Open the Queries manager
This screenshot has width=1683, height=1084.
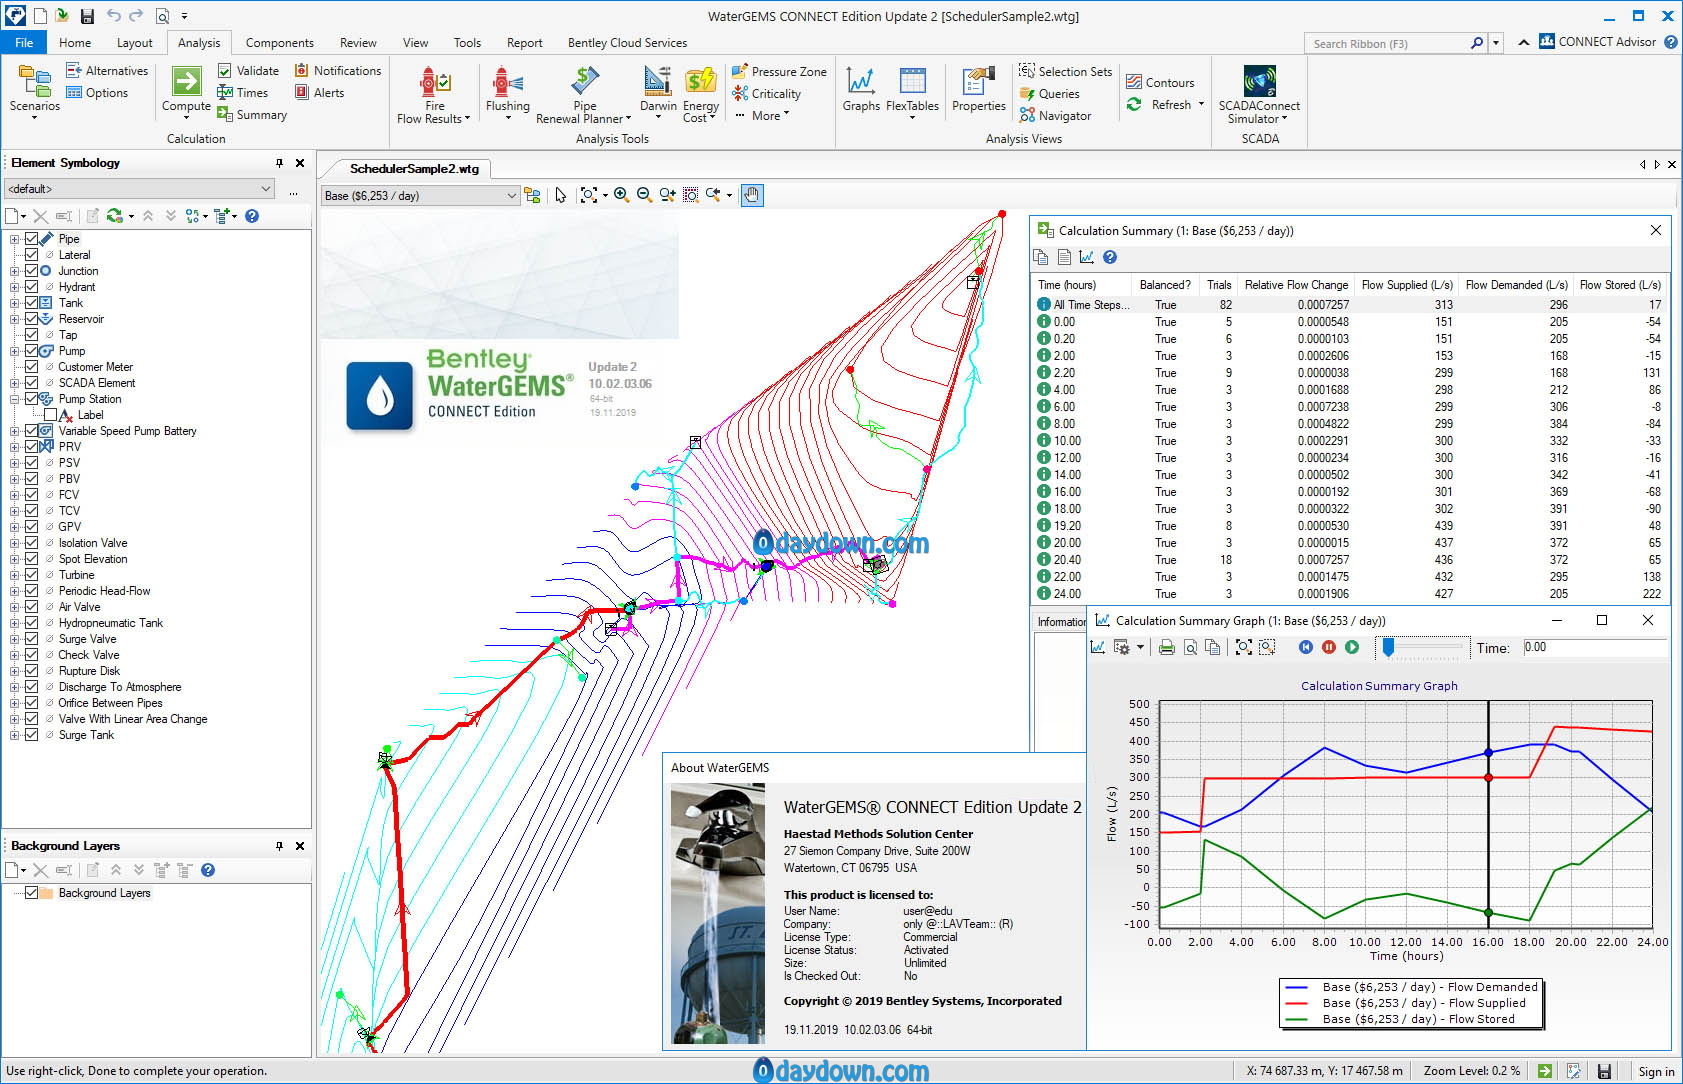tap(1049, 94)
